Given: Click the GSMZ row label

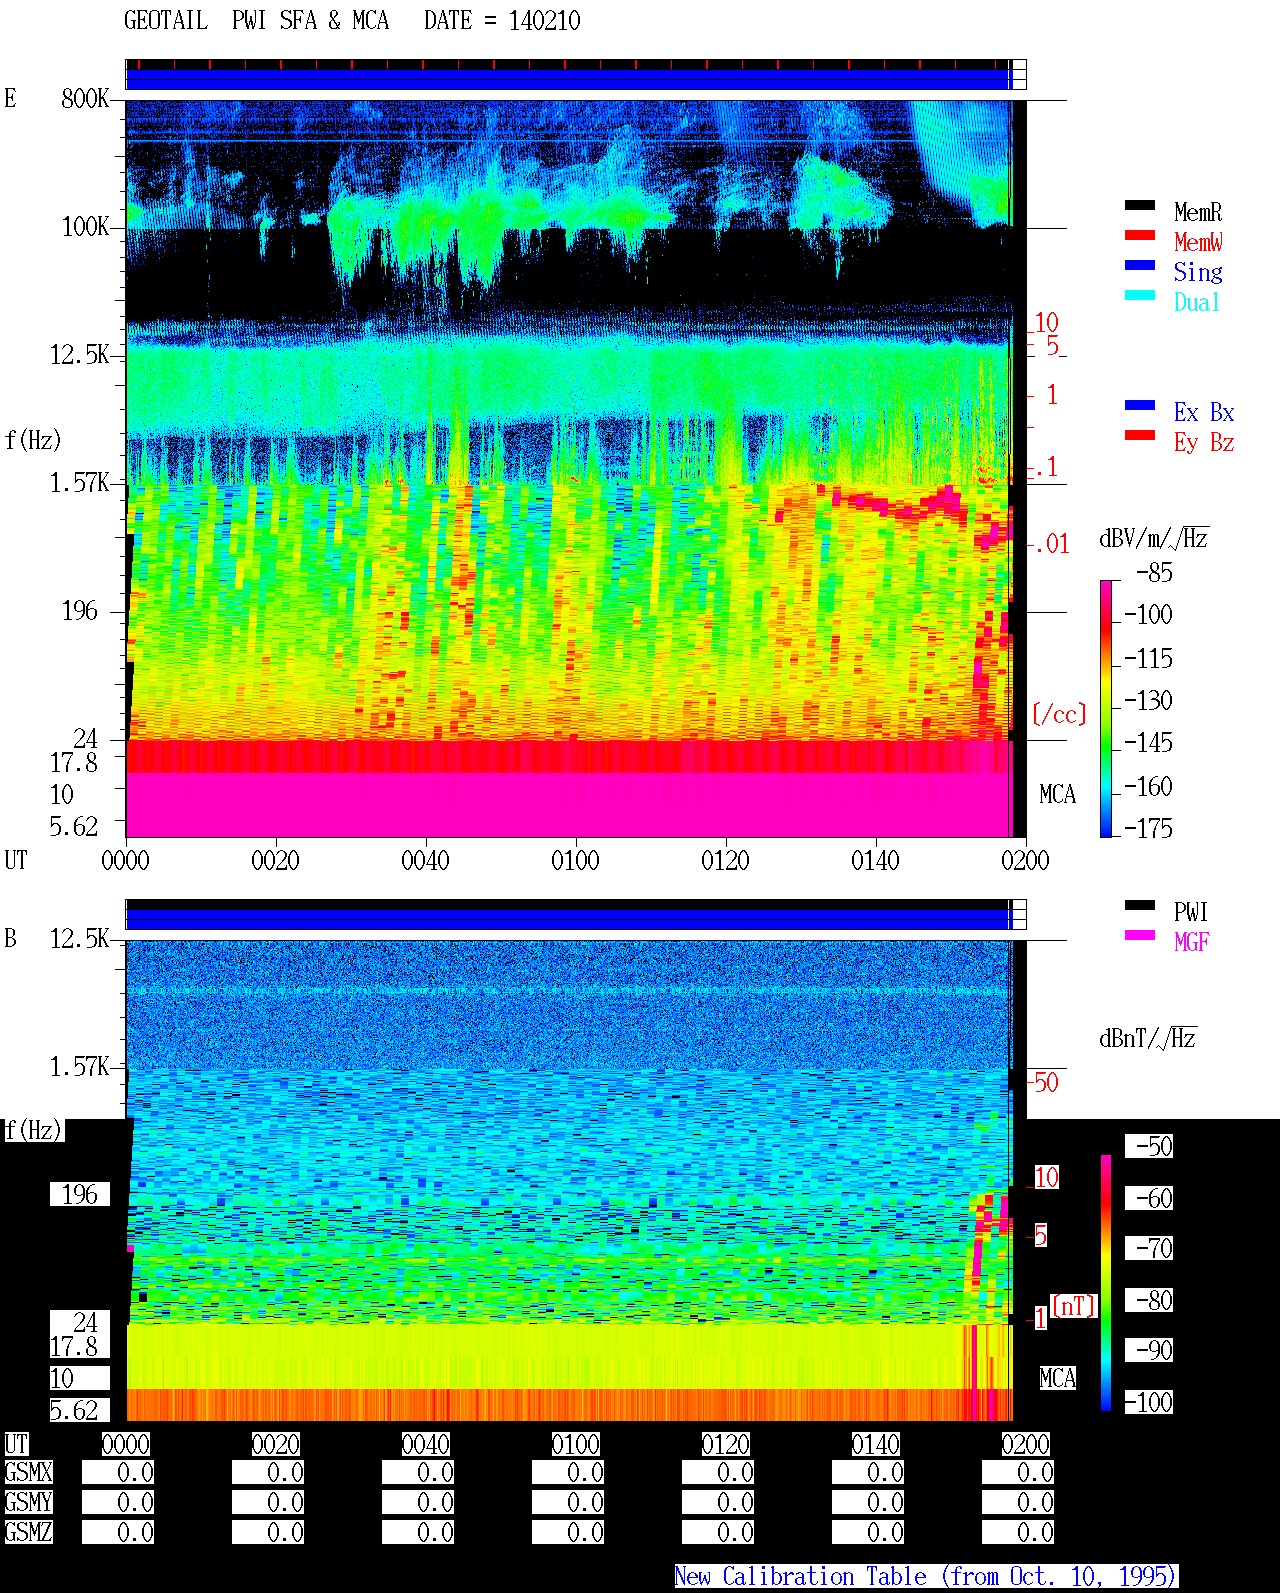Looking at the screenshot, I should (x=28, y=1532).
